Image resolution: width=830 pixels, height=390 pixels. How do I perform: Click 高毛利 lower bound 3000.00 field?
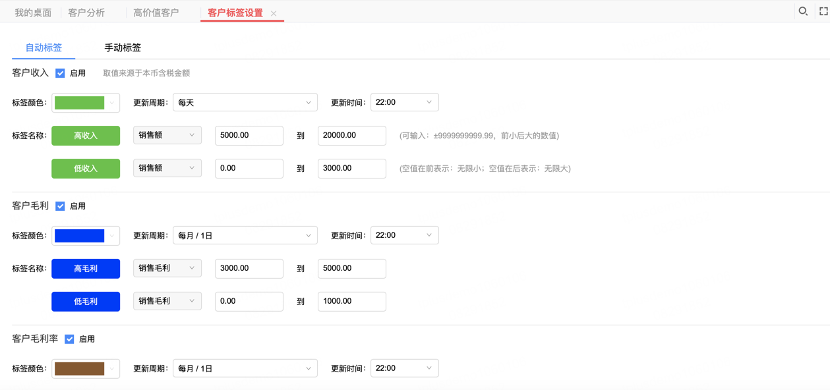pos(249,268)
